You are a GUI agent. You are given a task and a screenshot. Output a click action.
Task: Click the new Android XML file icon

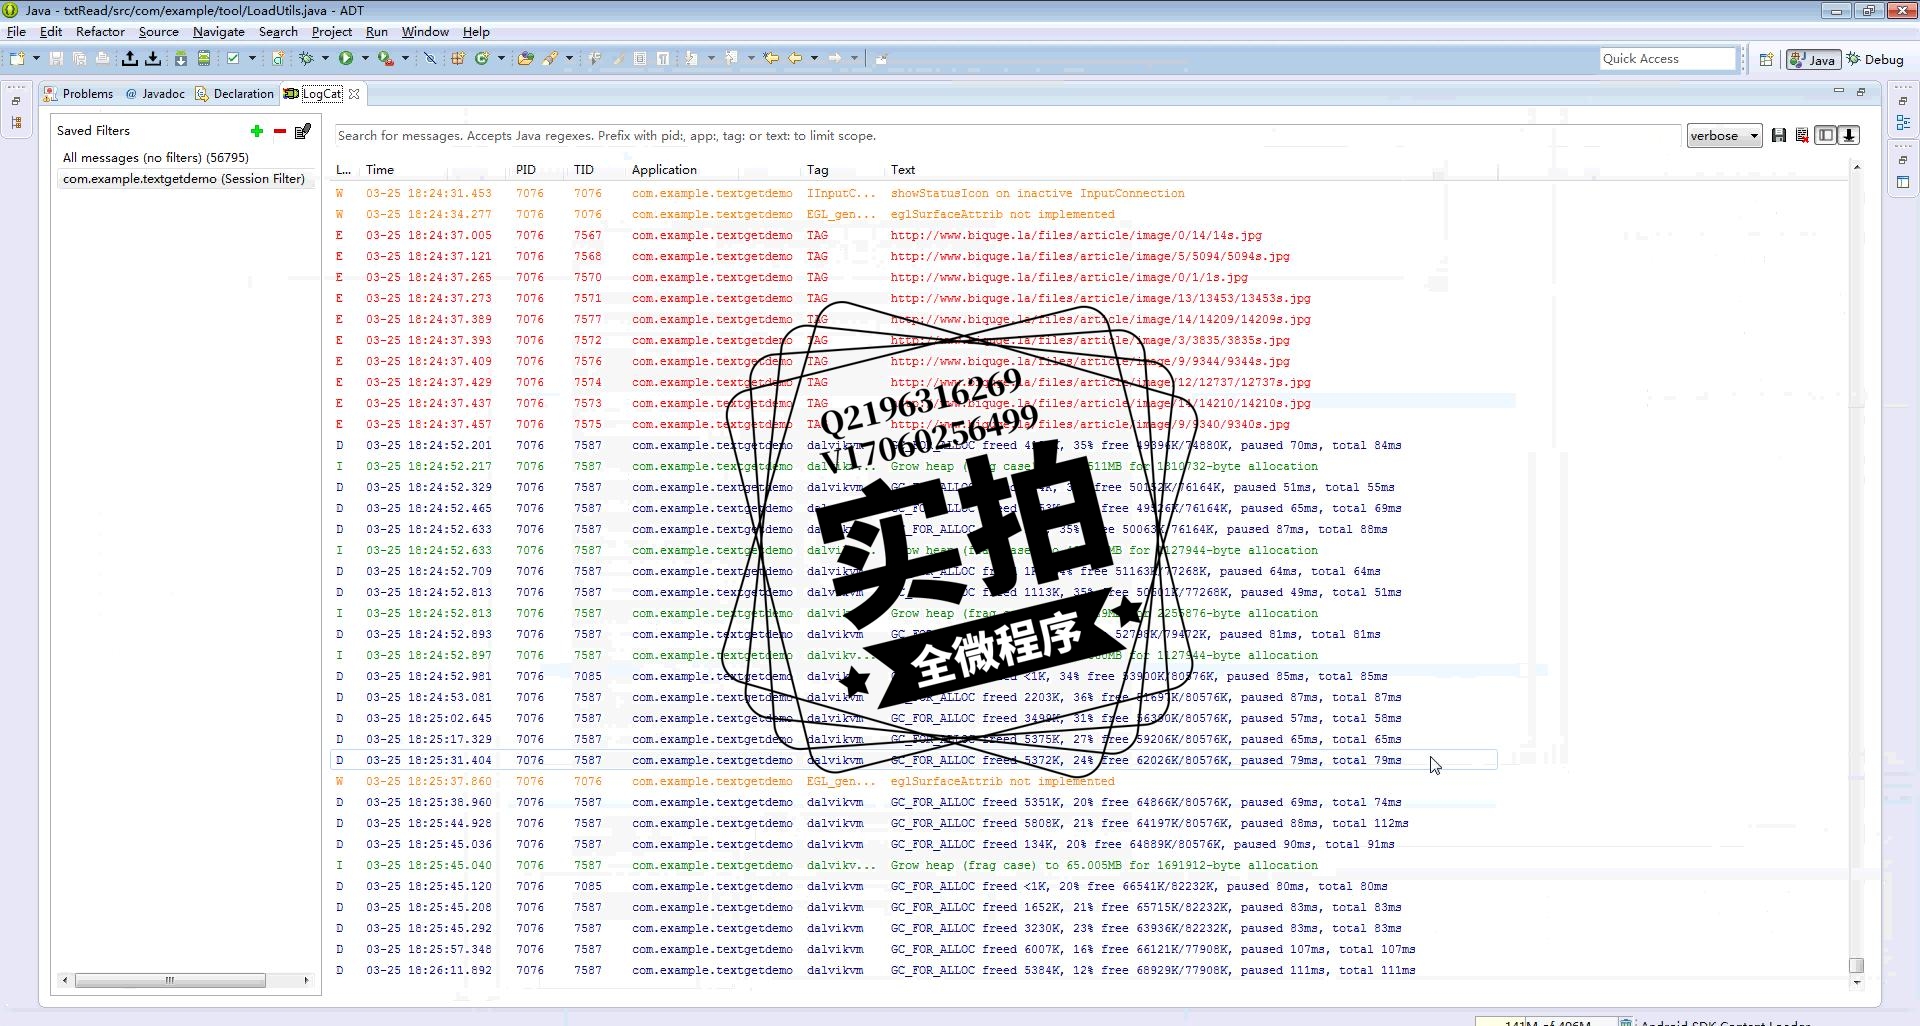278,59
